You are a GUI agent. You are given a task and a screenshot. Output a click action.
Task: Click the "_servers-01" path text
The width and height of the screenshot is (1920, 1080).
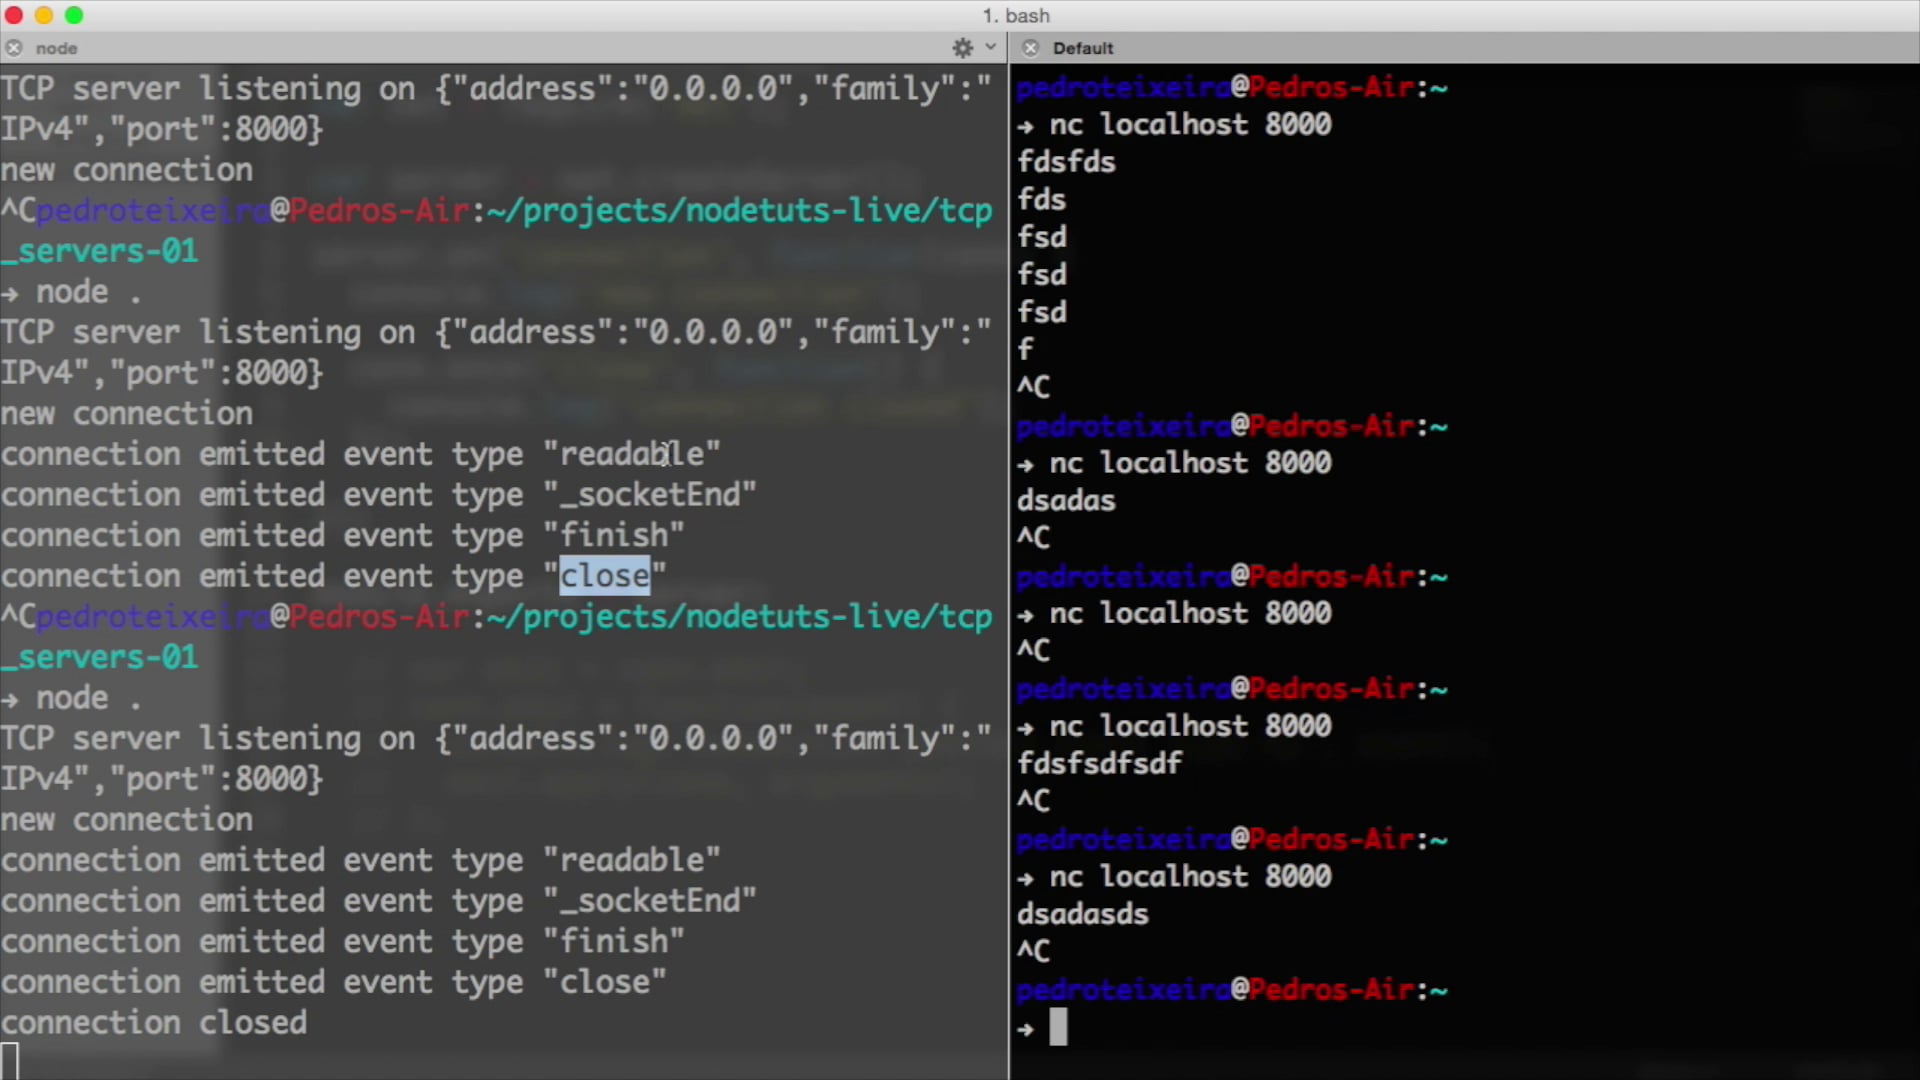pyautogui.click(x=98, y=657)
